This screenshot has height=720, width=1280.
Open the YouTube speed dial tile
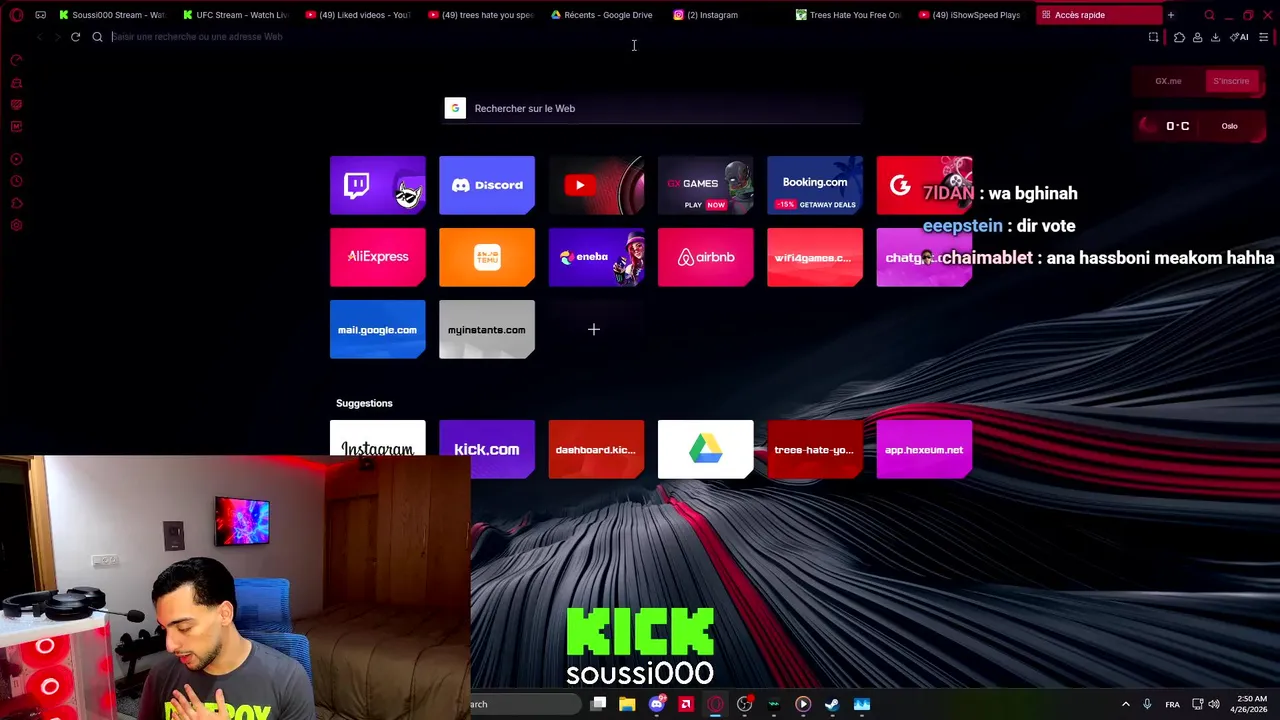coord(596,185)
